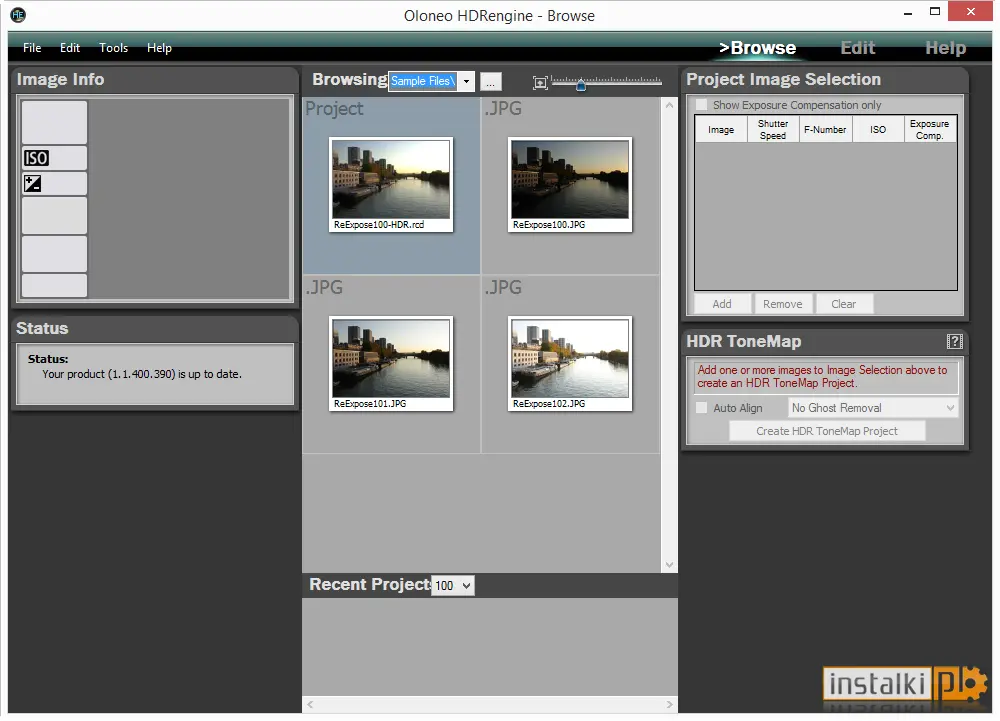The width and height of the screenshot is (1000, 721).
Task: Click the Shutter Speed column header
Action: (773, 129)
